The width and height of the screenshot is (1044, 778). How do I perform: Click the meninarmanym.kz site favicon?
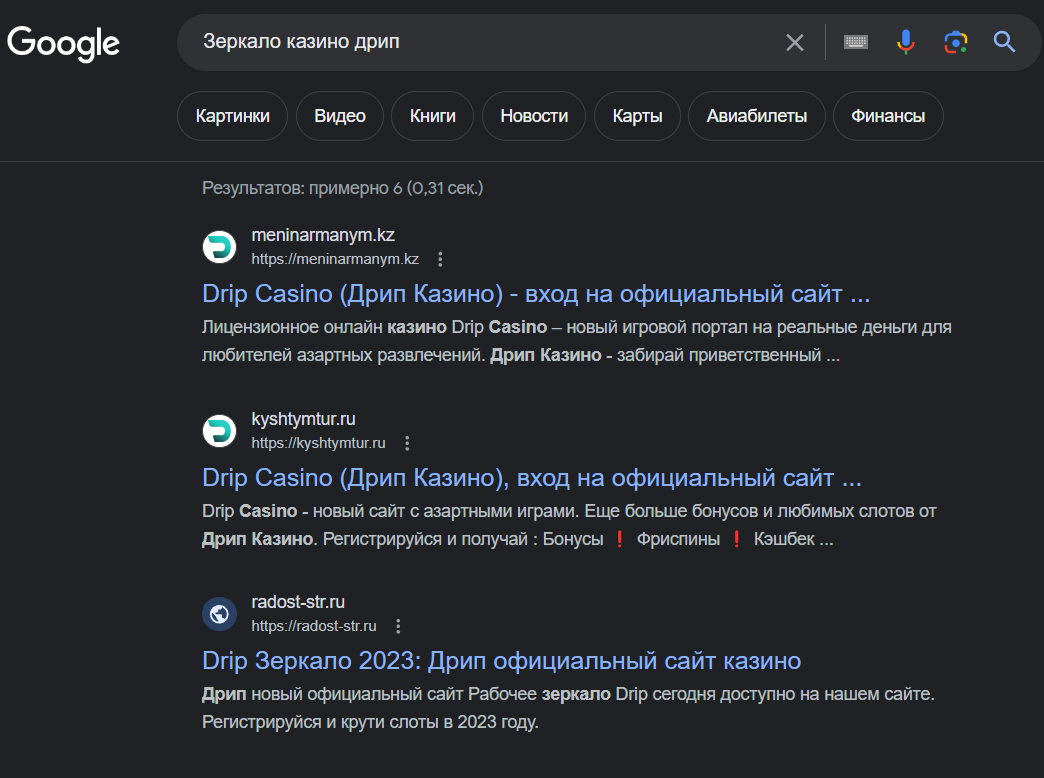coord(219,247)
